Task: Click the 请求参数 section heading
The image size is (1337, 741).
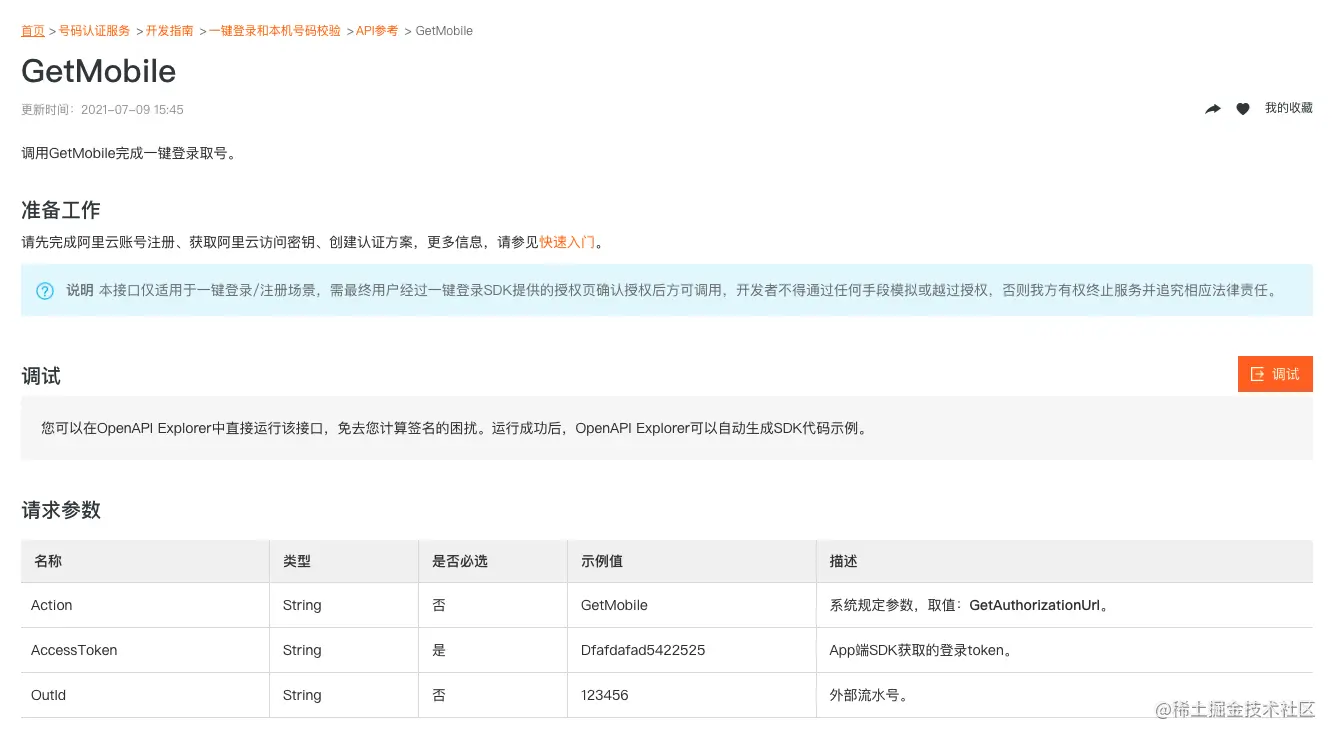Action: (x=61, y=510)
